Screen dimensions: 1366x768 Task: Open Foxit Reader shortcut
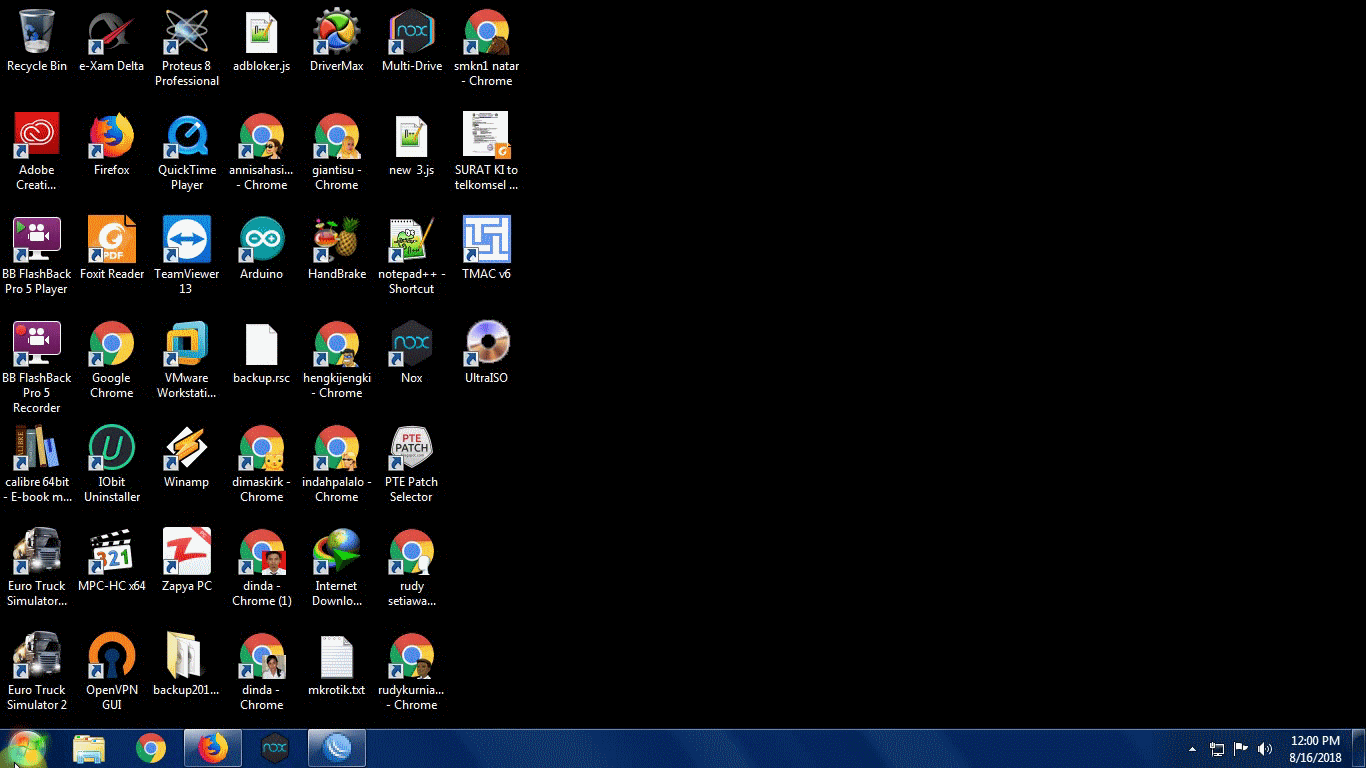pyautogui.click(x=112, y=249)
